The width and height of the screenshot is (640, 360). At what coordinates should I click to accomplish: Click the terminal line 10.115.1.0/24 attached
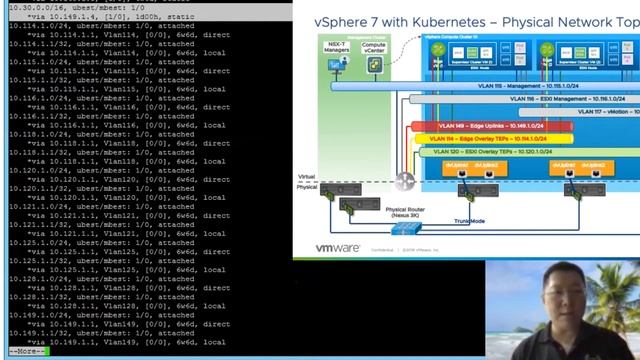click(x=102, y=62)
